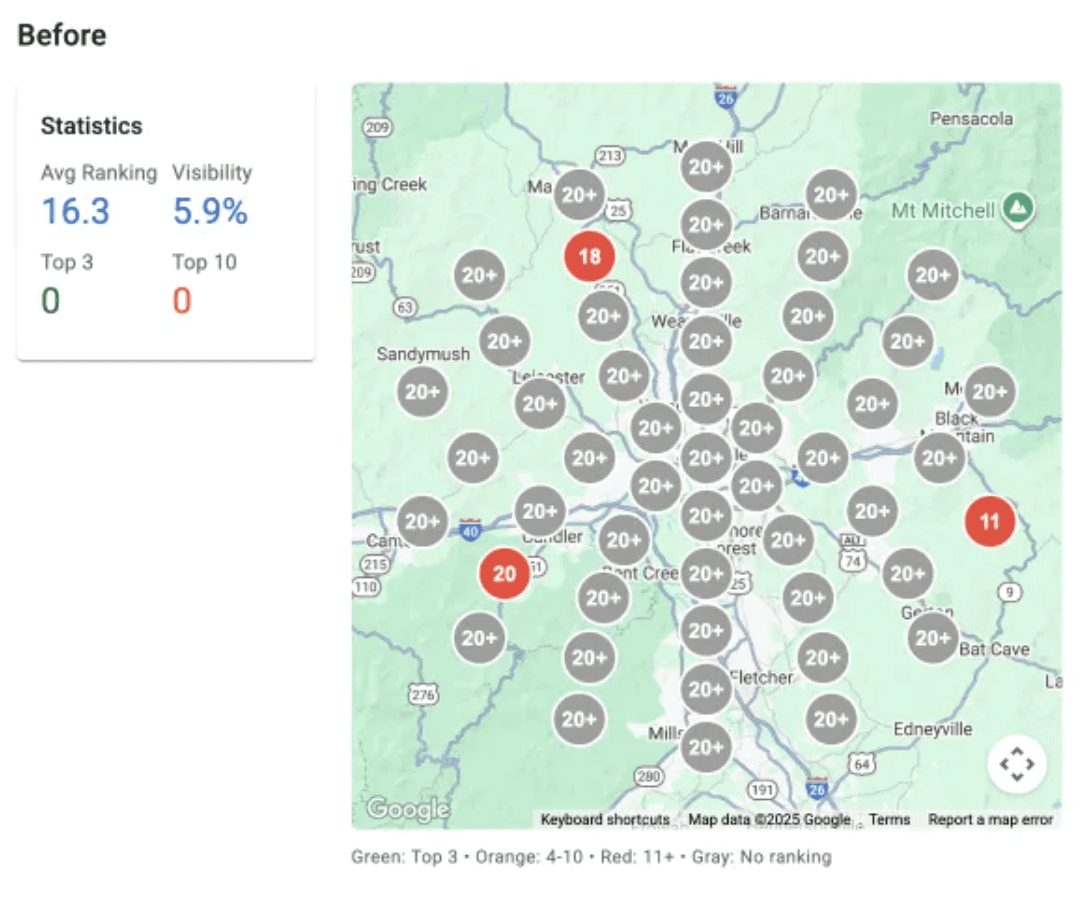Click the Statistics card heading
This screenshot has width=1080, height=900.
[x=91, y=126]
